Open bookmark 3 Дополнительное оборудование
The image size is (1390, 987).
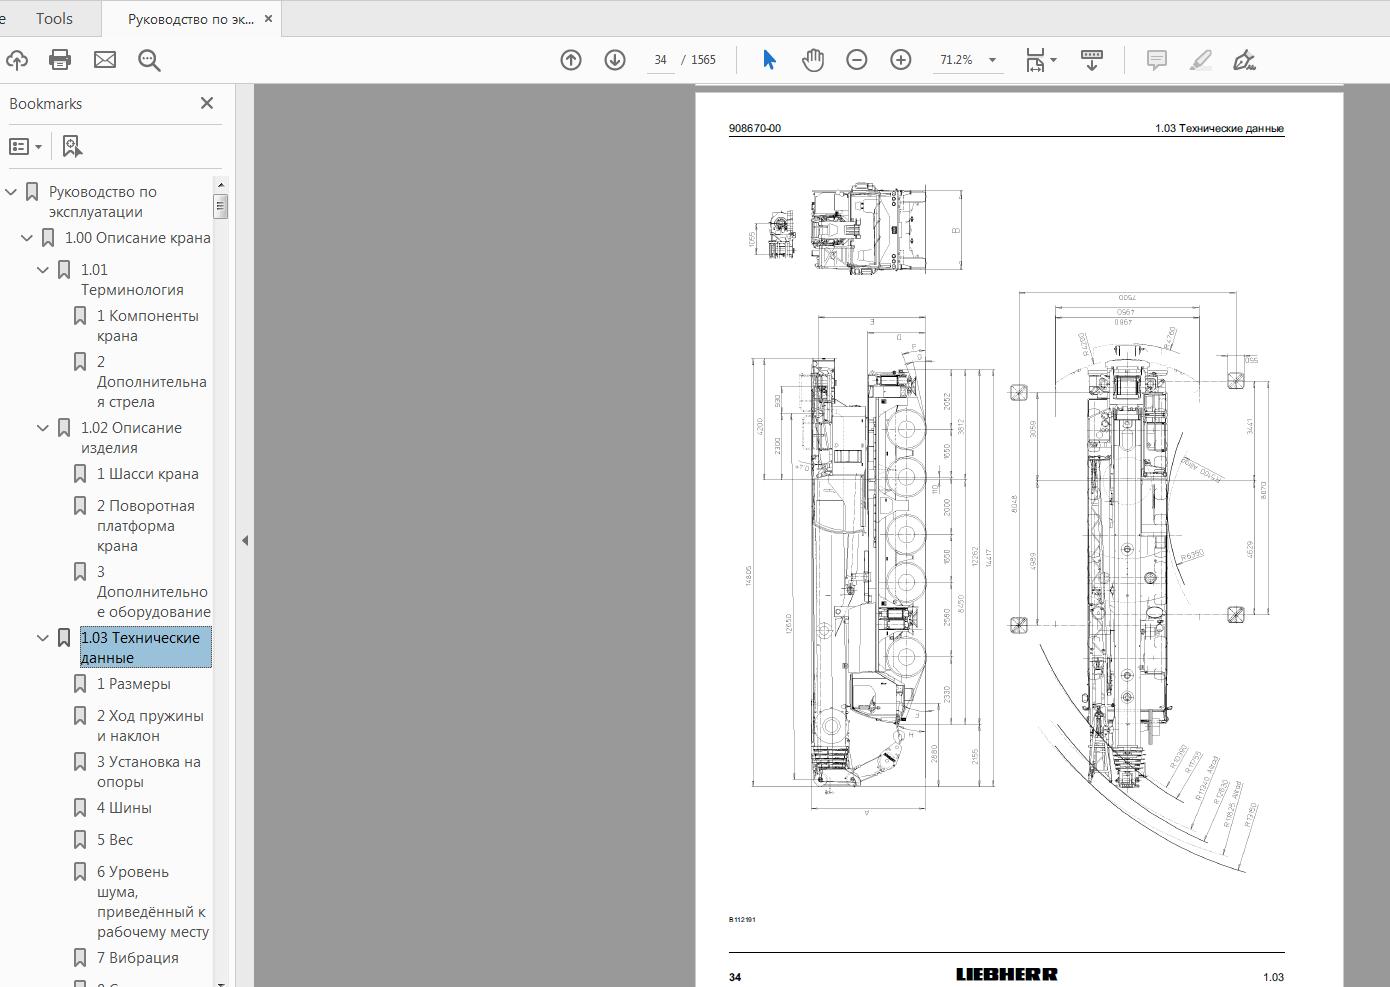tap(154, 592)
